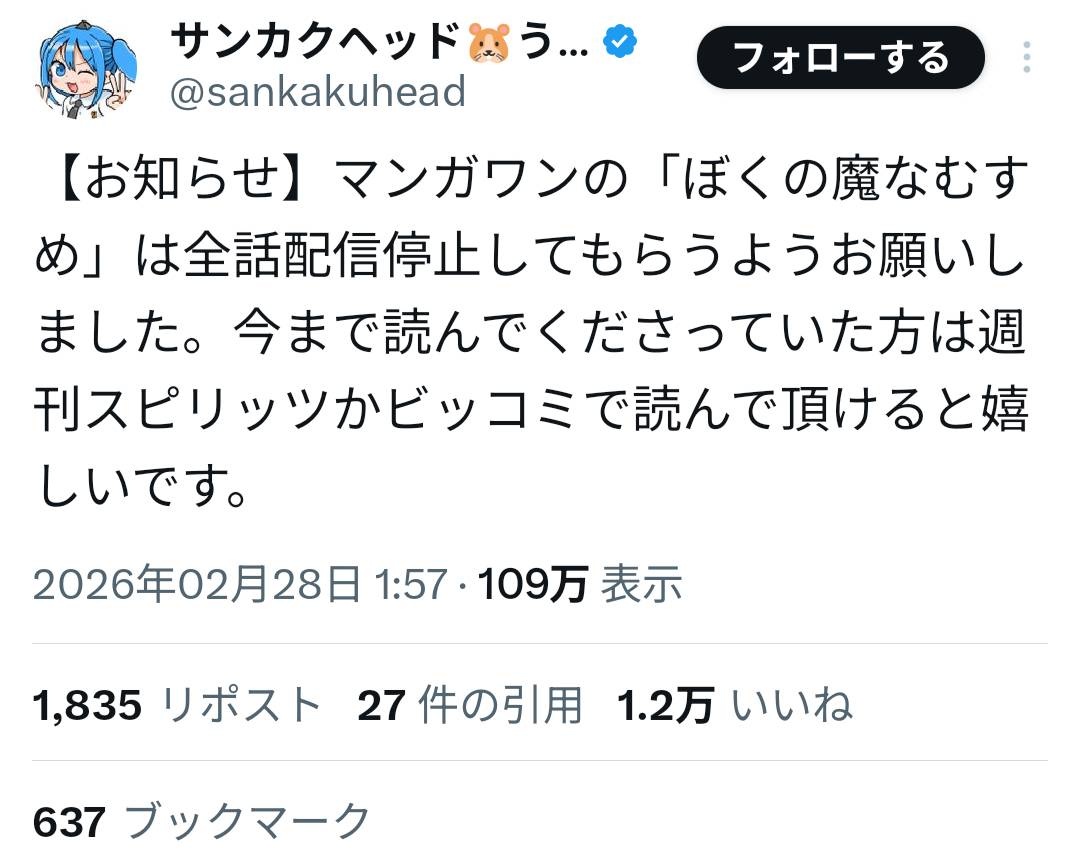Open the 27 件の引用 list

point(469,706)
